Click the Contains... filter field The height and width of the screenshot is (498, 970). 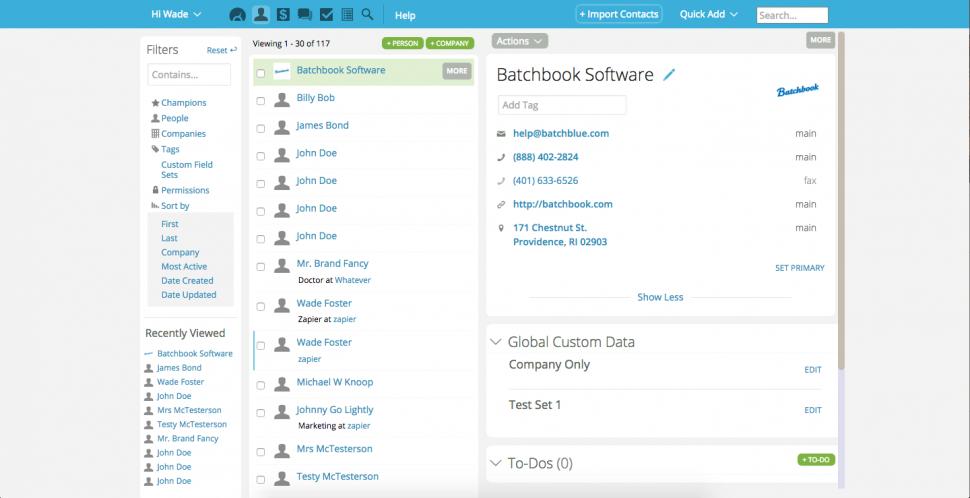[x=189, y=74]
